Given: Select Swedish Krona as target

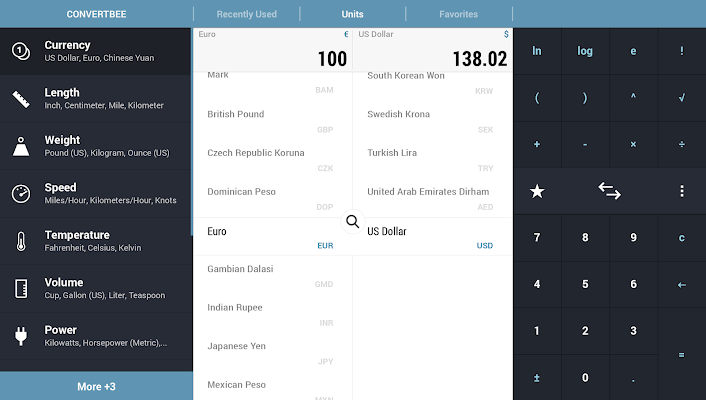Looking at the screenshot, I should pyautogui.click(x=433, y=121).
